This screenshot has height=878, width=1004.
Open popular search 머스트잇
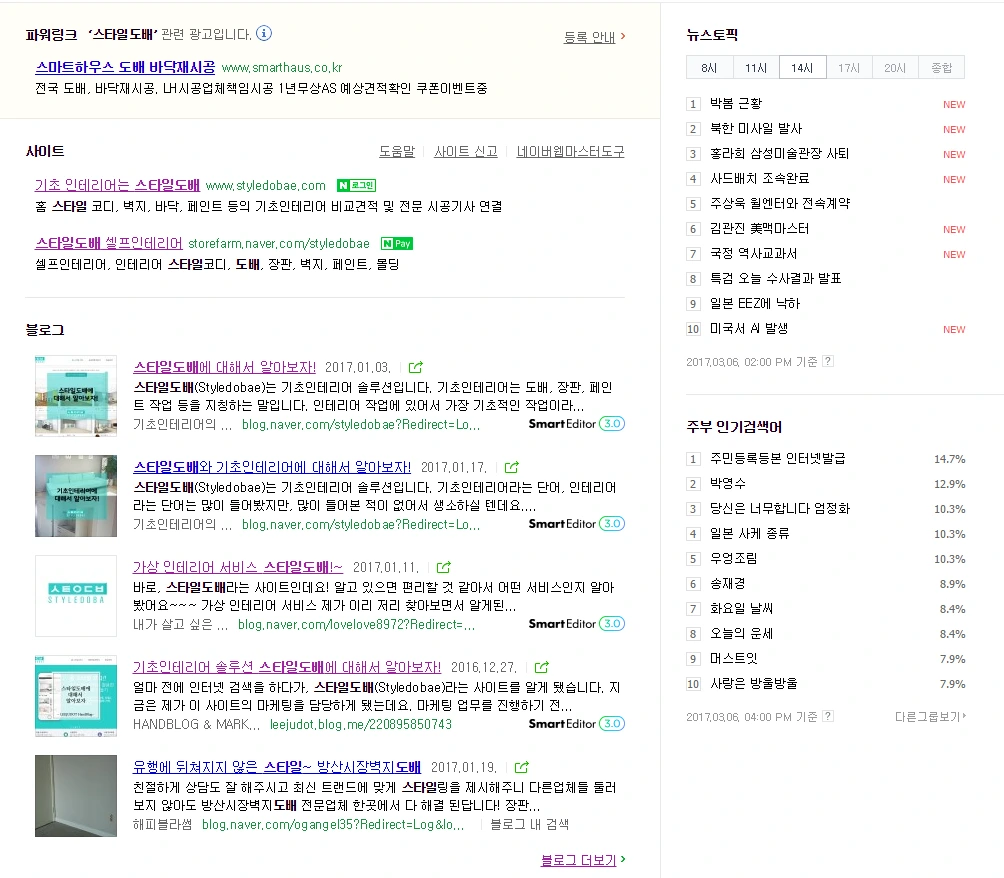[733, 658]
